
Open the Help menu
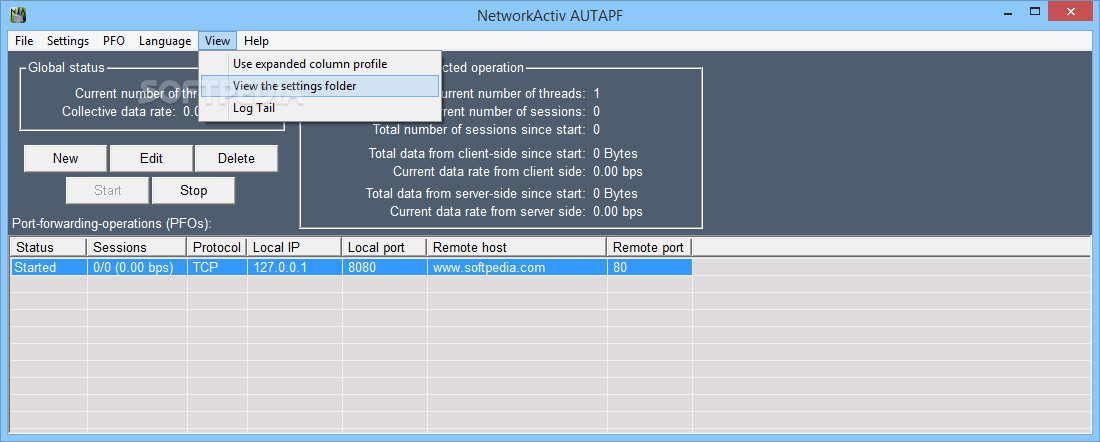click(x=256, y=41)
